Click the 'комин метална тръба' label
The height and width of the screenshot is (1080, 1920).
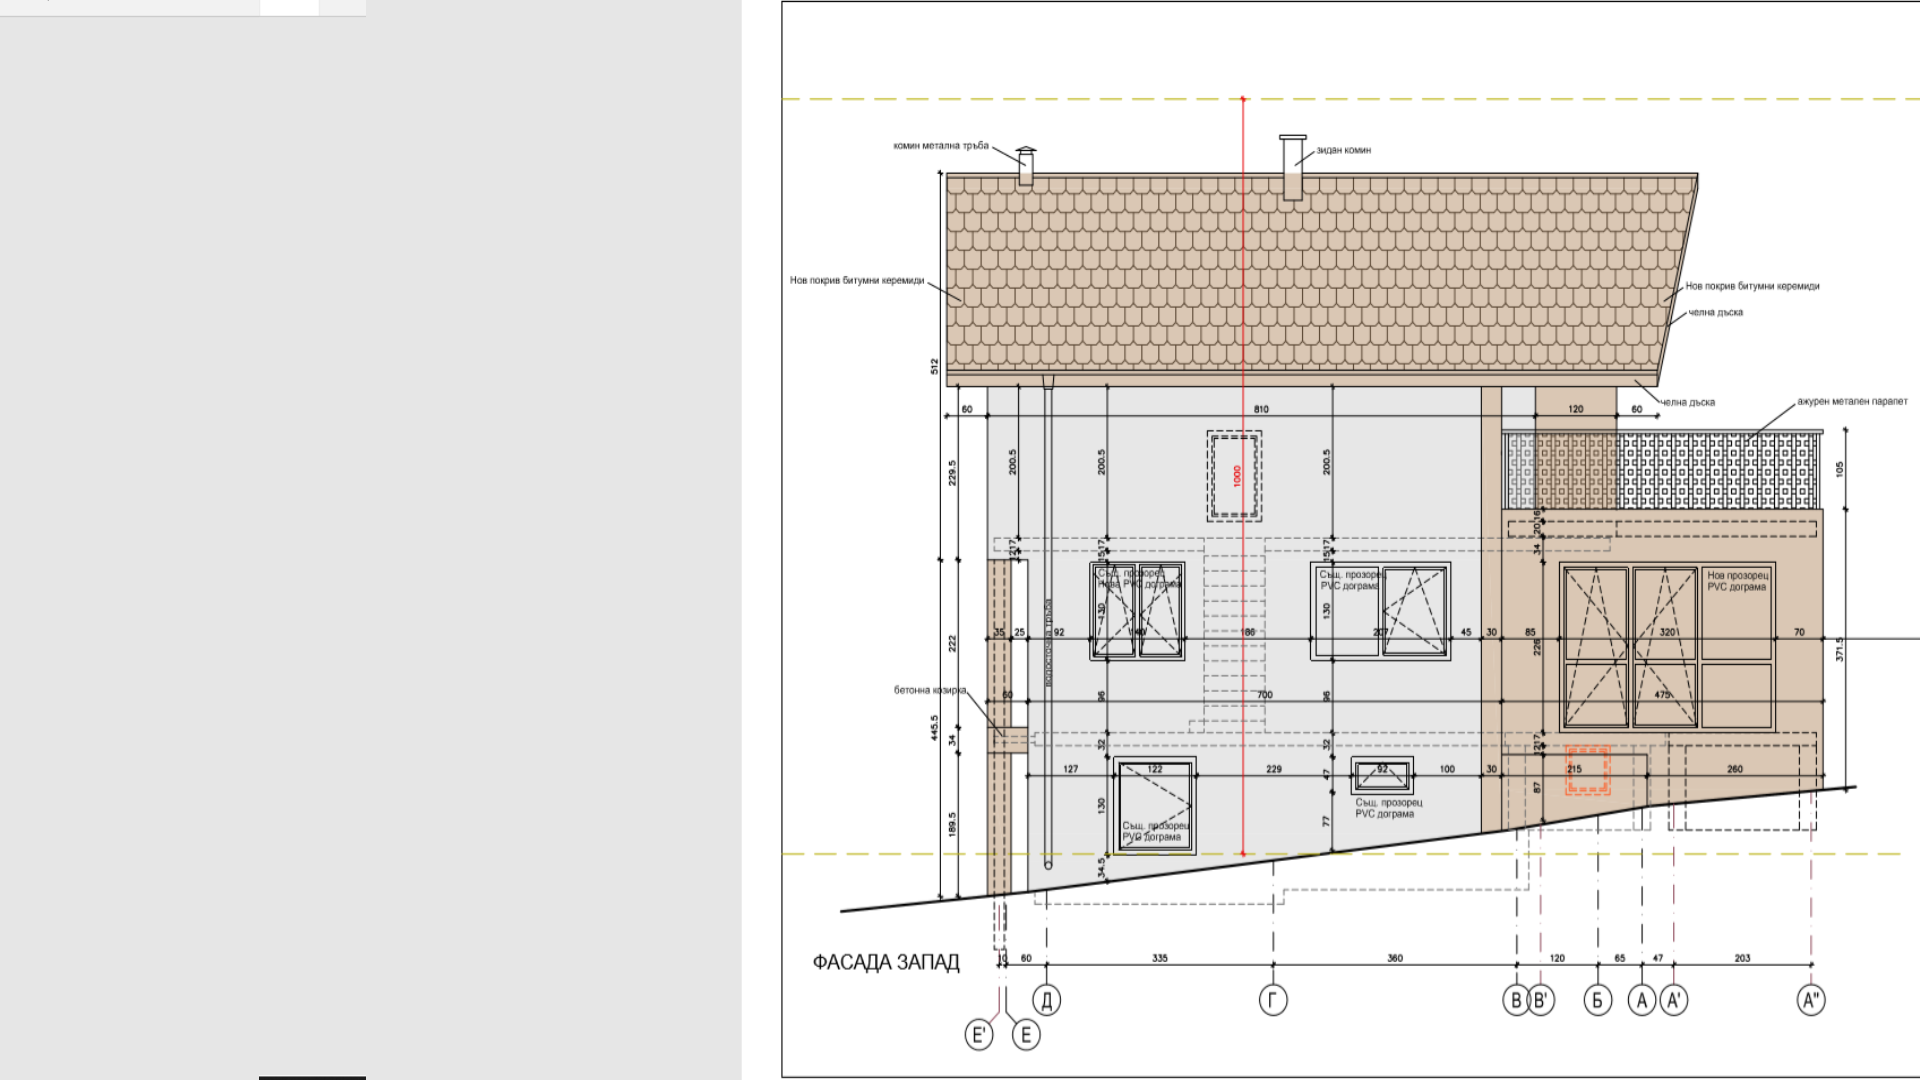tap(940, 146)
